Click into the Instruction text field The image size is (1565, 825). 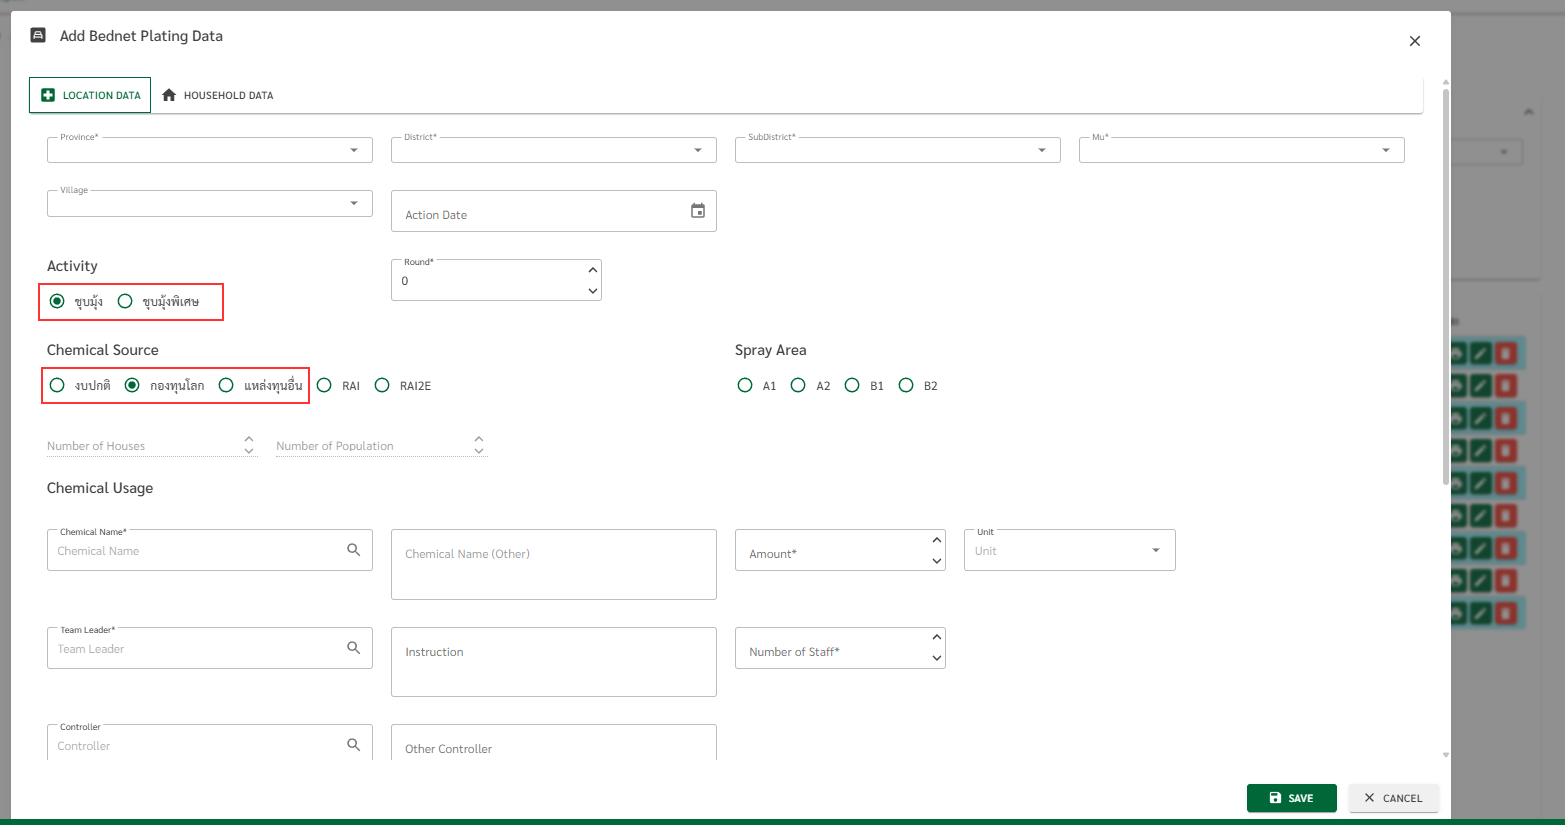(x=553, y=662)
